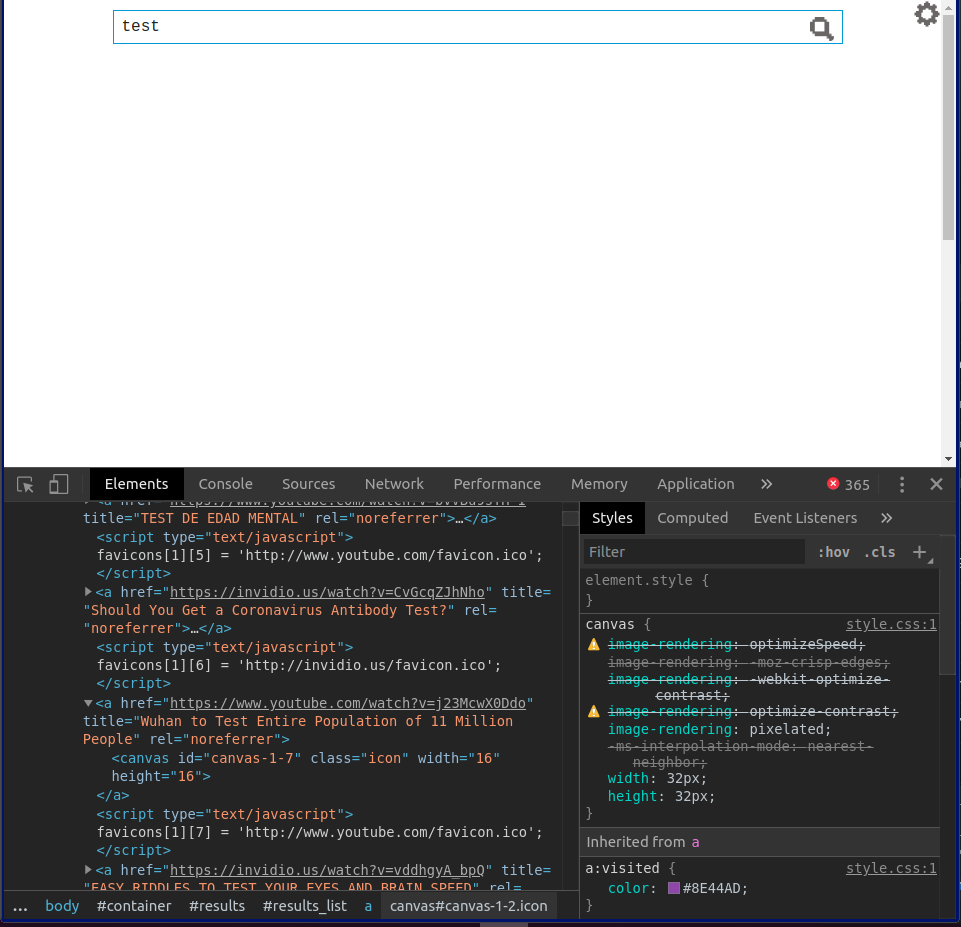Switch to the Computed styles tab
Viewport: 961px width, 927px height.
(693, 517)
